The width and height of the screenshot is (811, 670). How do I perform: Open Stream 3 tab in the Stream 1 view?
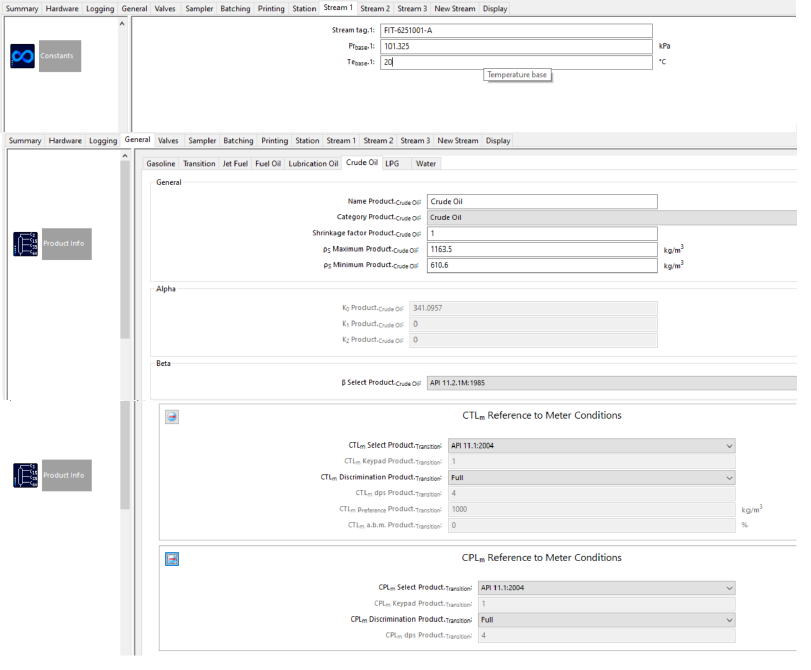tap(412, 9)
